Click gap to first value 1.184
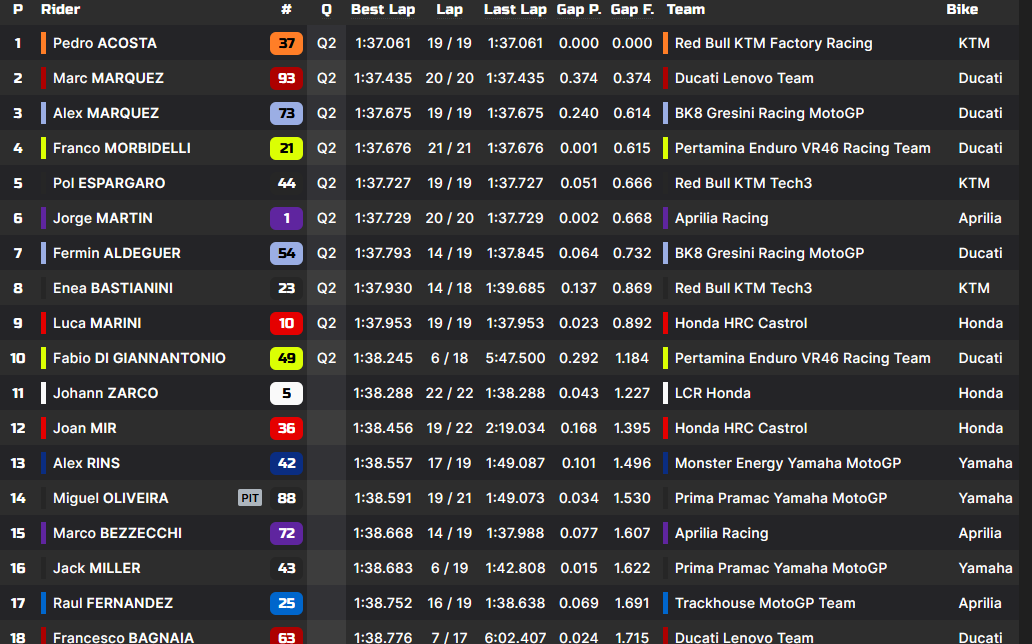 pos(632,358)
